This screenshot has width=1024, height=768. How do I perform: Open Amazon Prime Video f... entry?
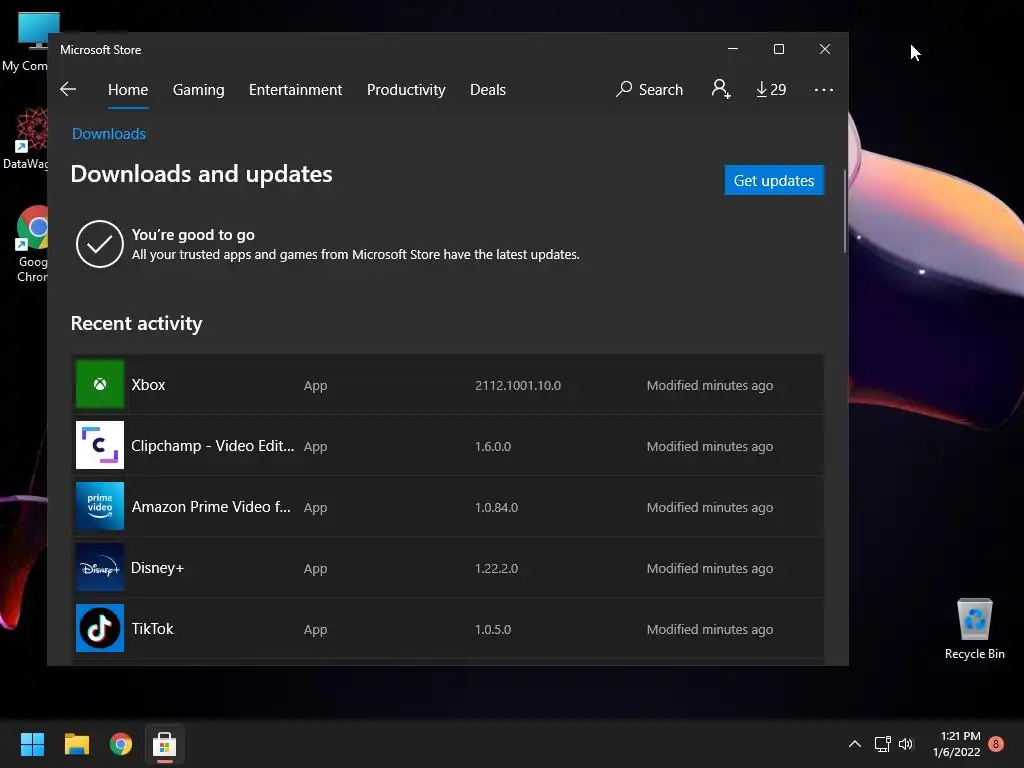click(x=211, y=507)
